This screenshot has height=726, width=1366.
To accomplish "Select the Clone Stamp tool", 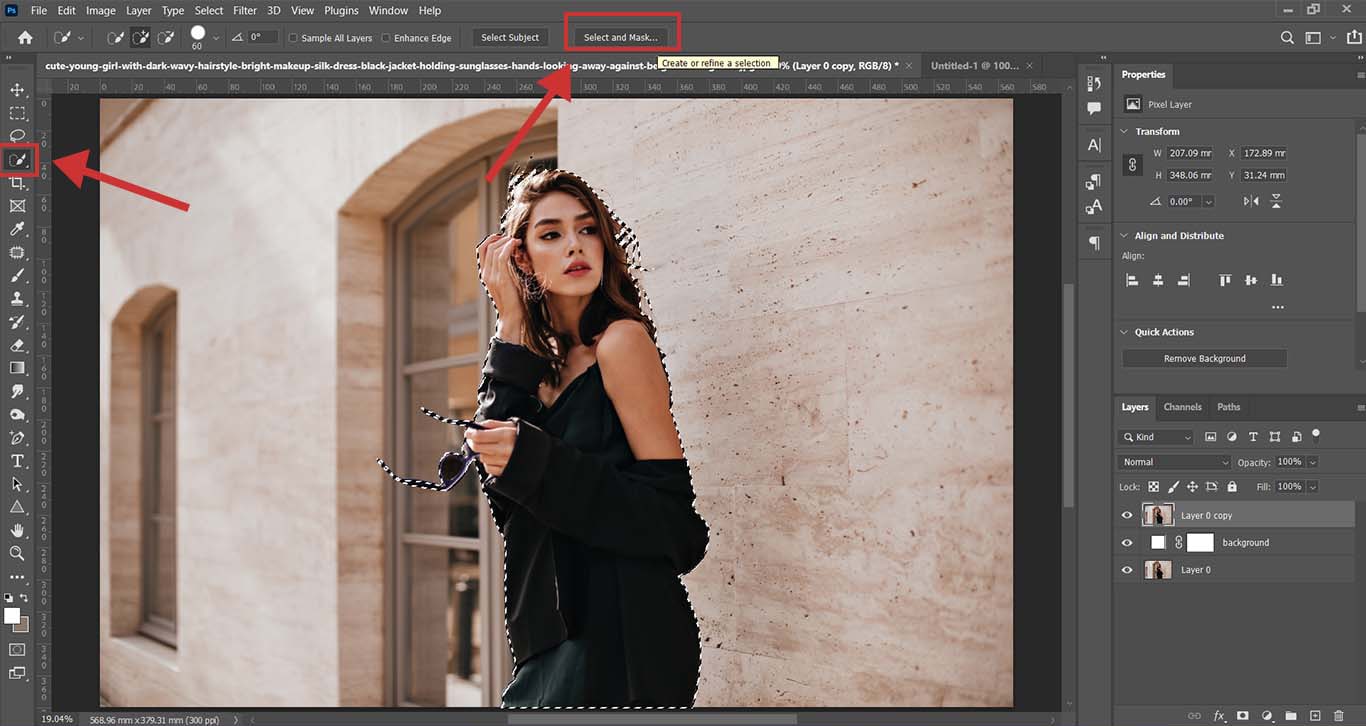I will pos(17,298).
